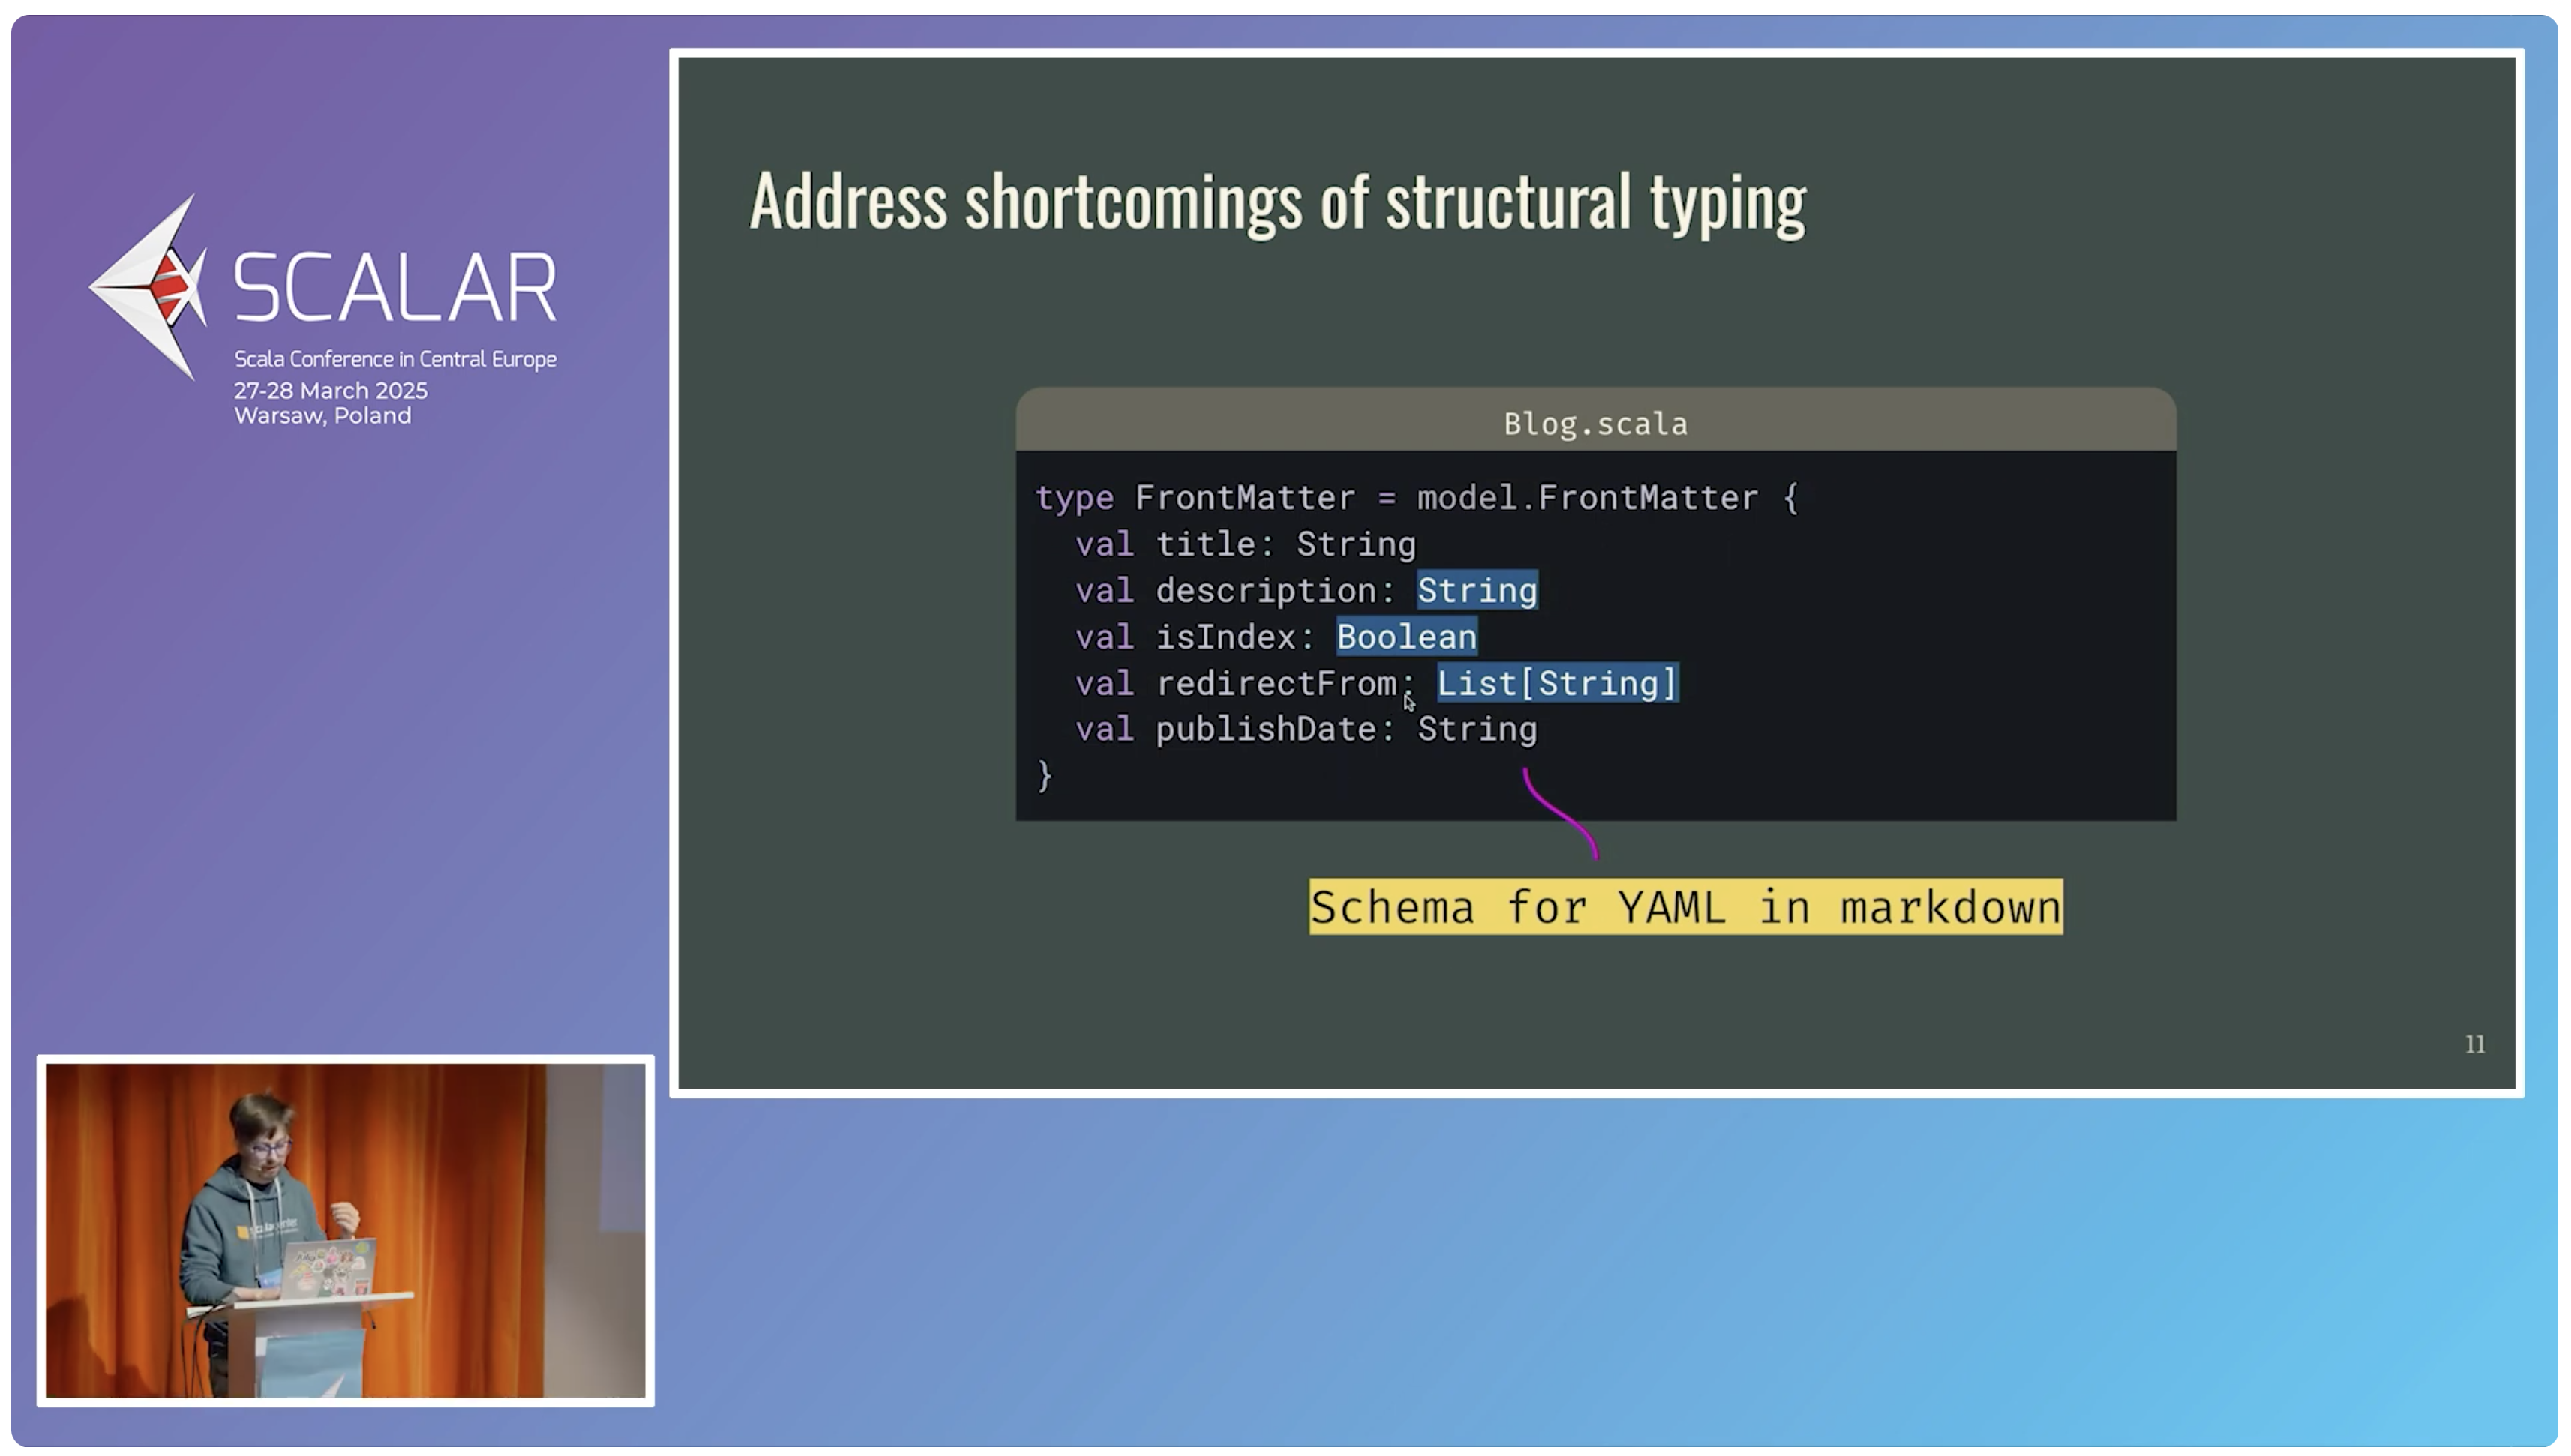Image resolution: width=2571 pixels, height=1456 pixels.
Task: Click the 'Schema for YAML in markdown' label
Action: 1685,907
